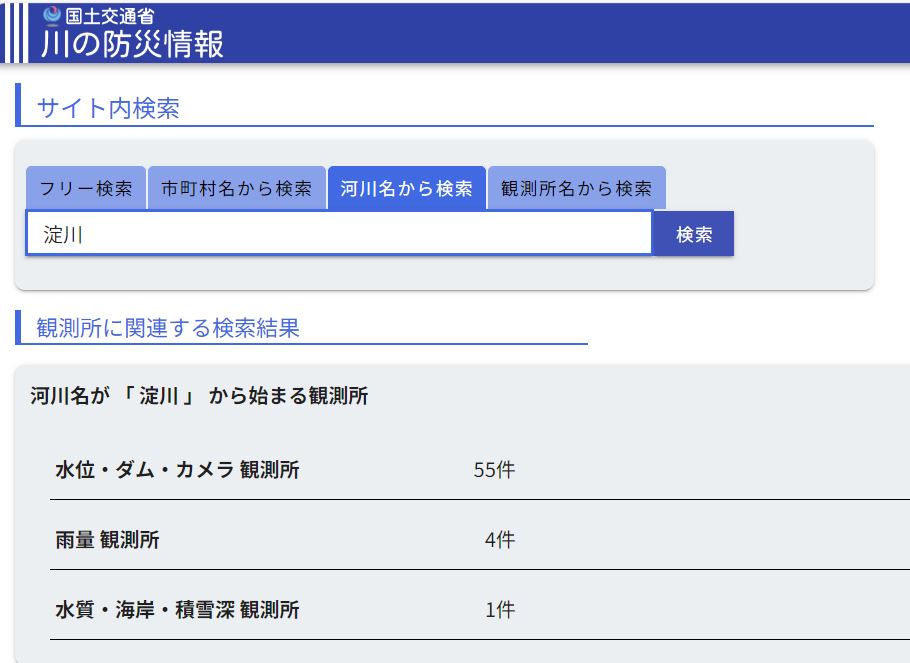Viewport: 910px width, 663px height.
Task: Open 水位・ダム・カメラ 観測所 results
Action: coord(177,470)
